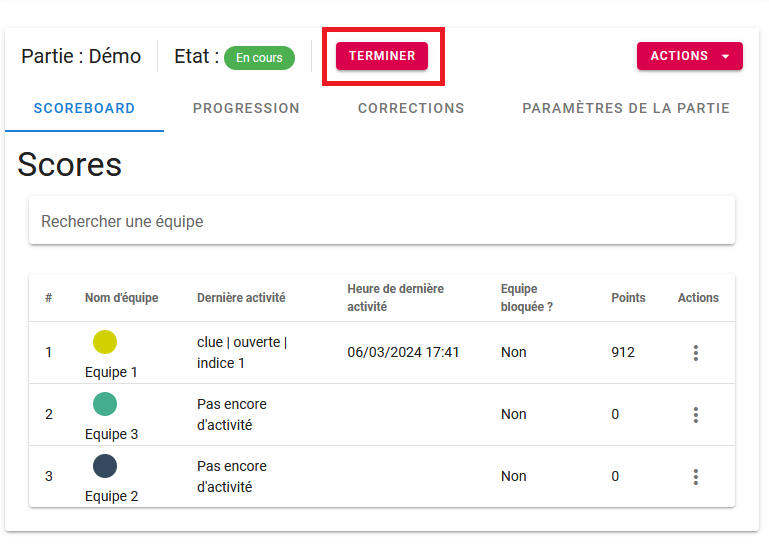The width and height of the screenshot is (769, 547).
Task: Click the green Equipe 3 color circle
Action: pos(105,404)
